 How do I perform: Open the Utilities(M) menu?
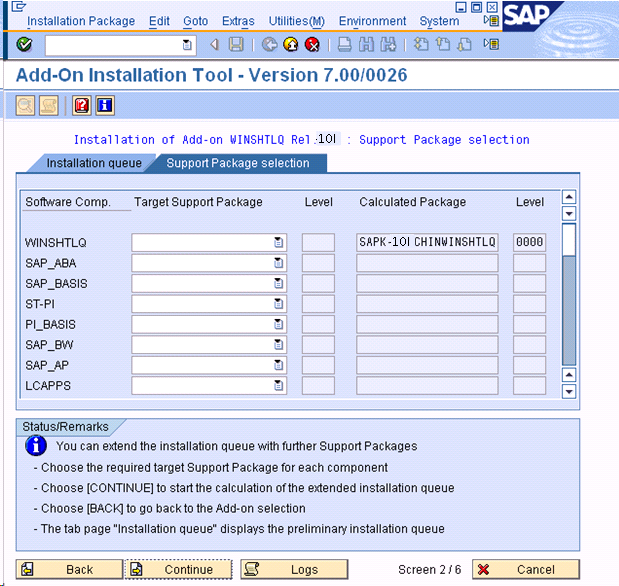pyautogui.click(x=296, y=21)
